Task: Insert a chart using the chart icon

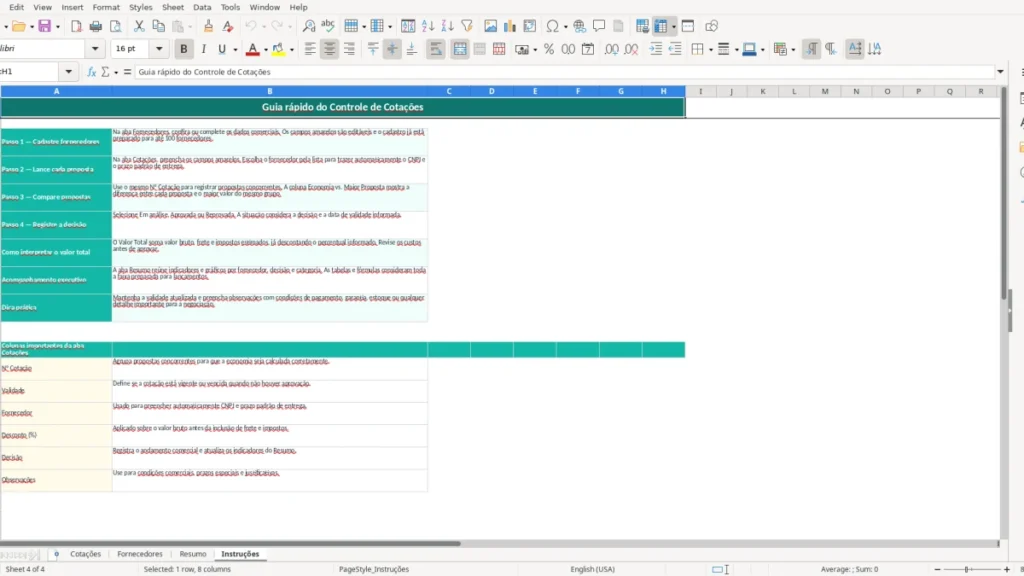Action: (509, 26)
